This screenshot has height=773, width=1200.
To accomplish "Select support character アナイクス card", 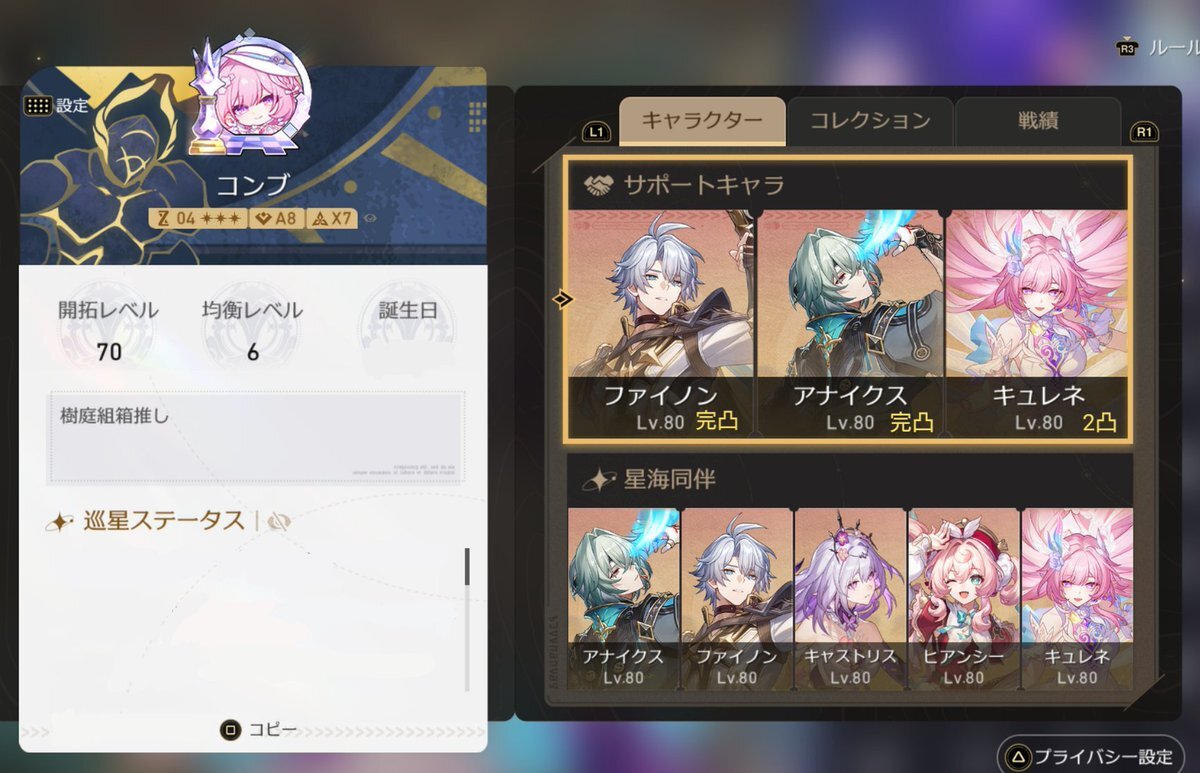I will coord(850,323).
